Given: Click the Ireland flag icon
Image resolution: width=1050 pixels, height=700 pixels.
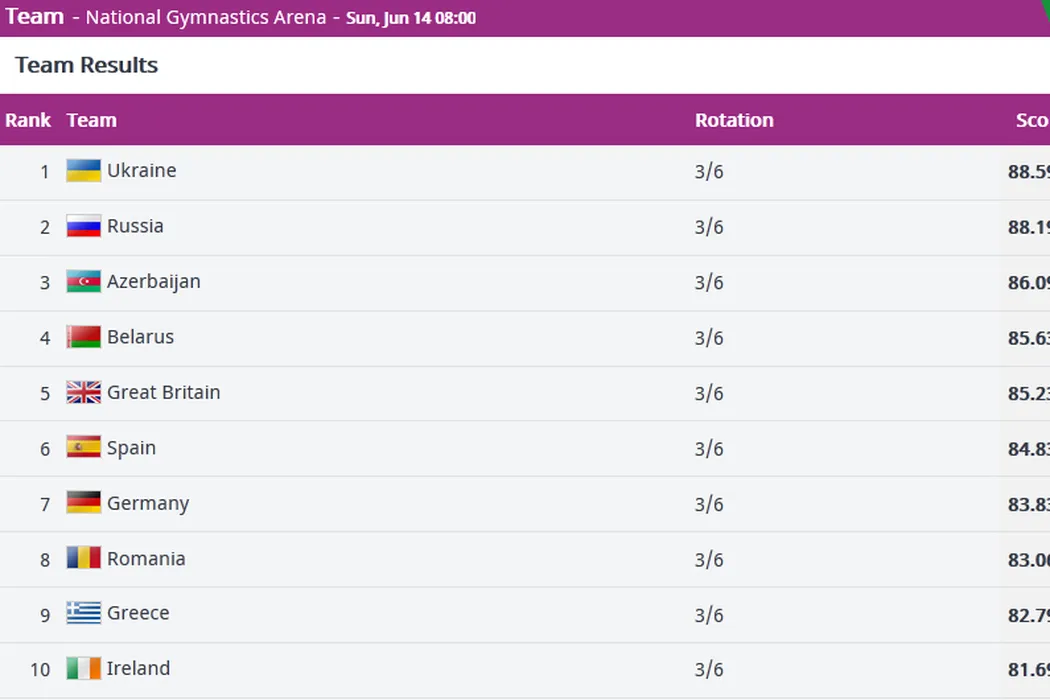Looking at the screenshot, I should click(x=84, y=668).
